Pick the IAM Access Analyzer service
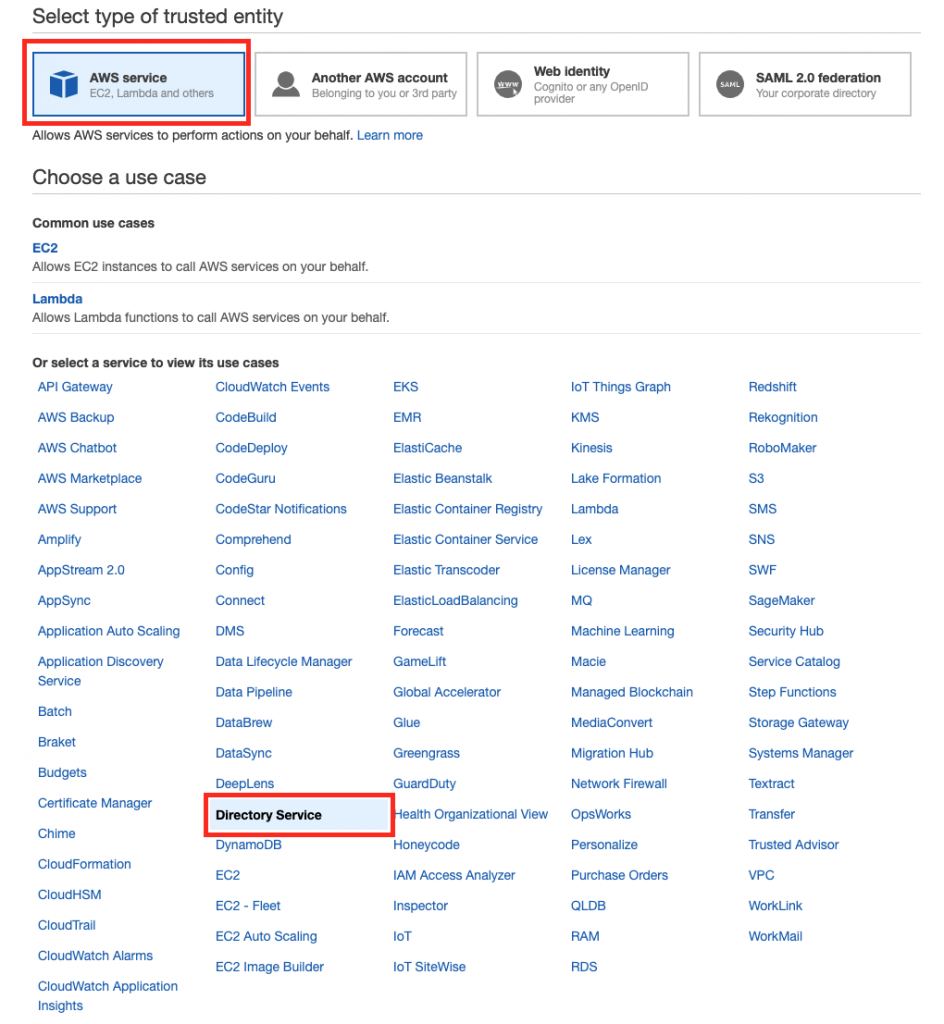This screenshot has width=944, height=1024. [454, 876]
